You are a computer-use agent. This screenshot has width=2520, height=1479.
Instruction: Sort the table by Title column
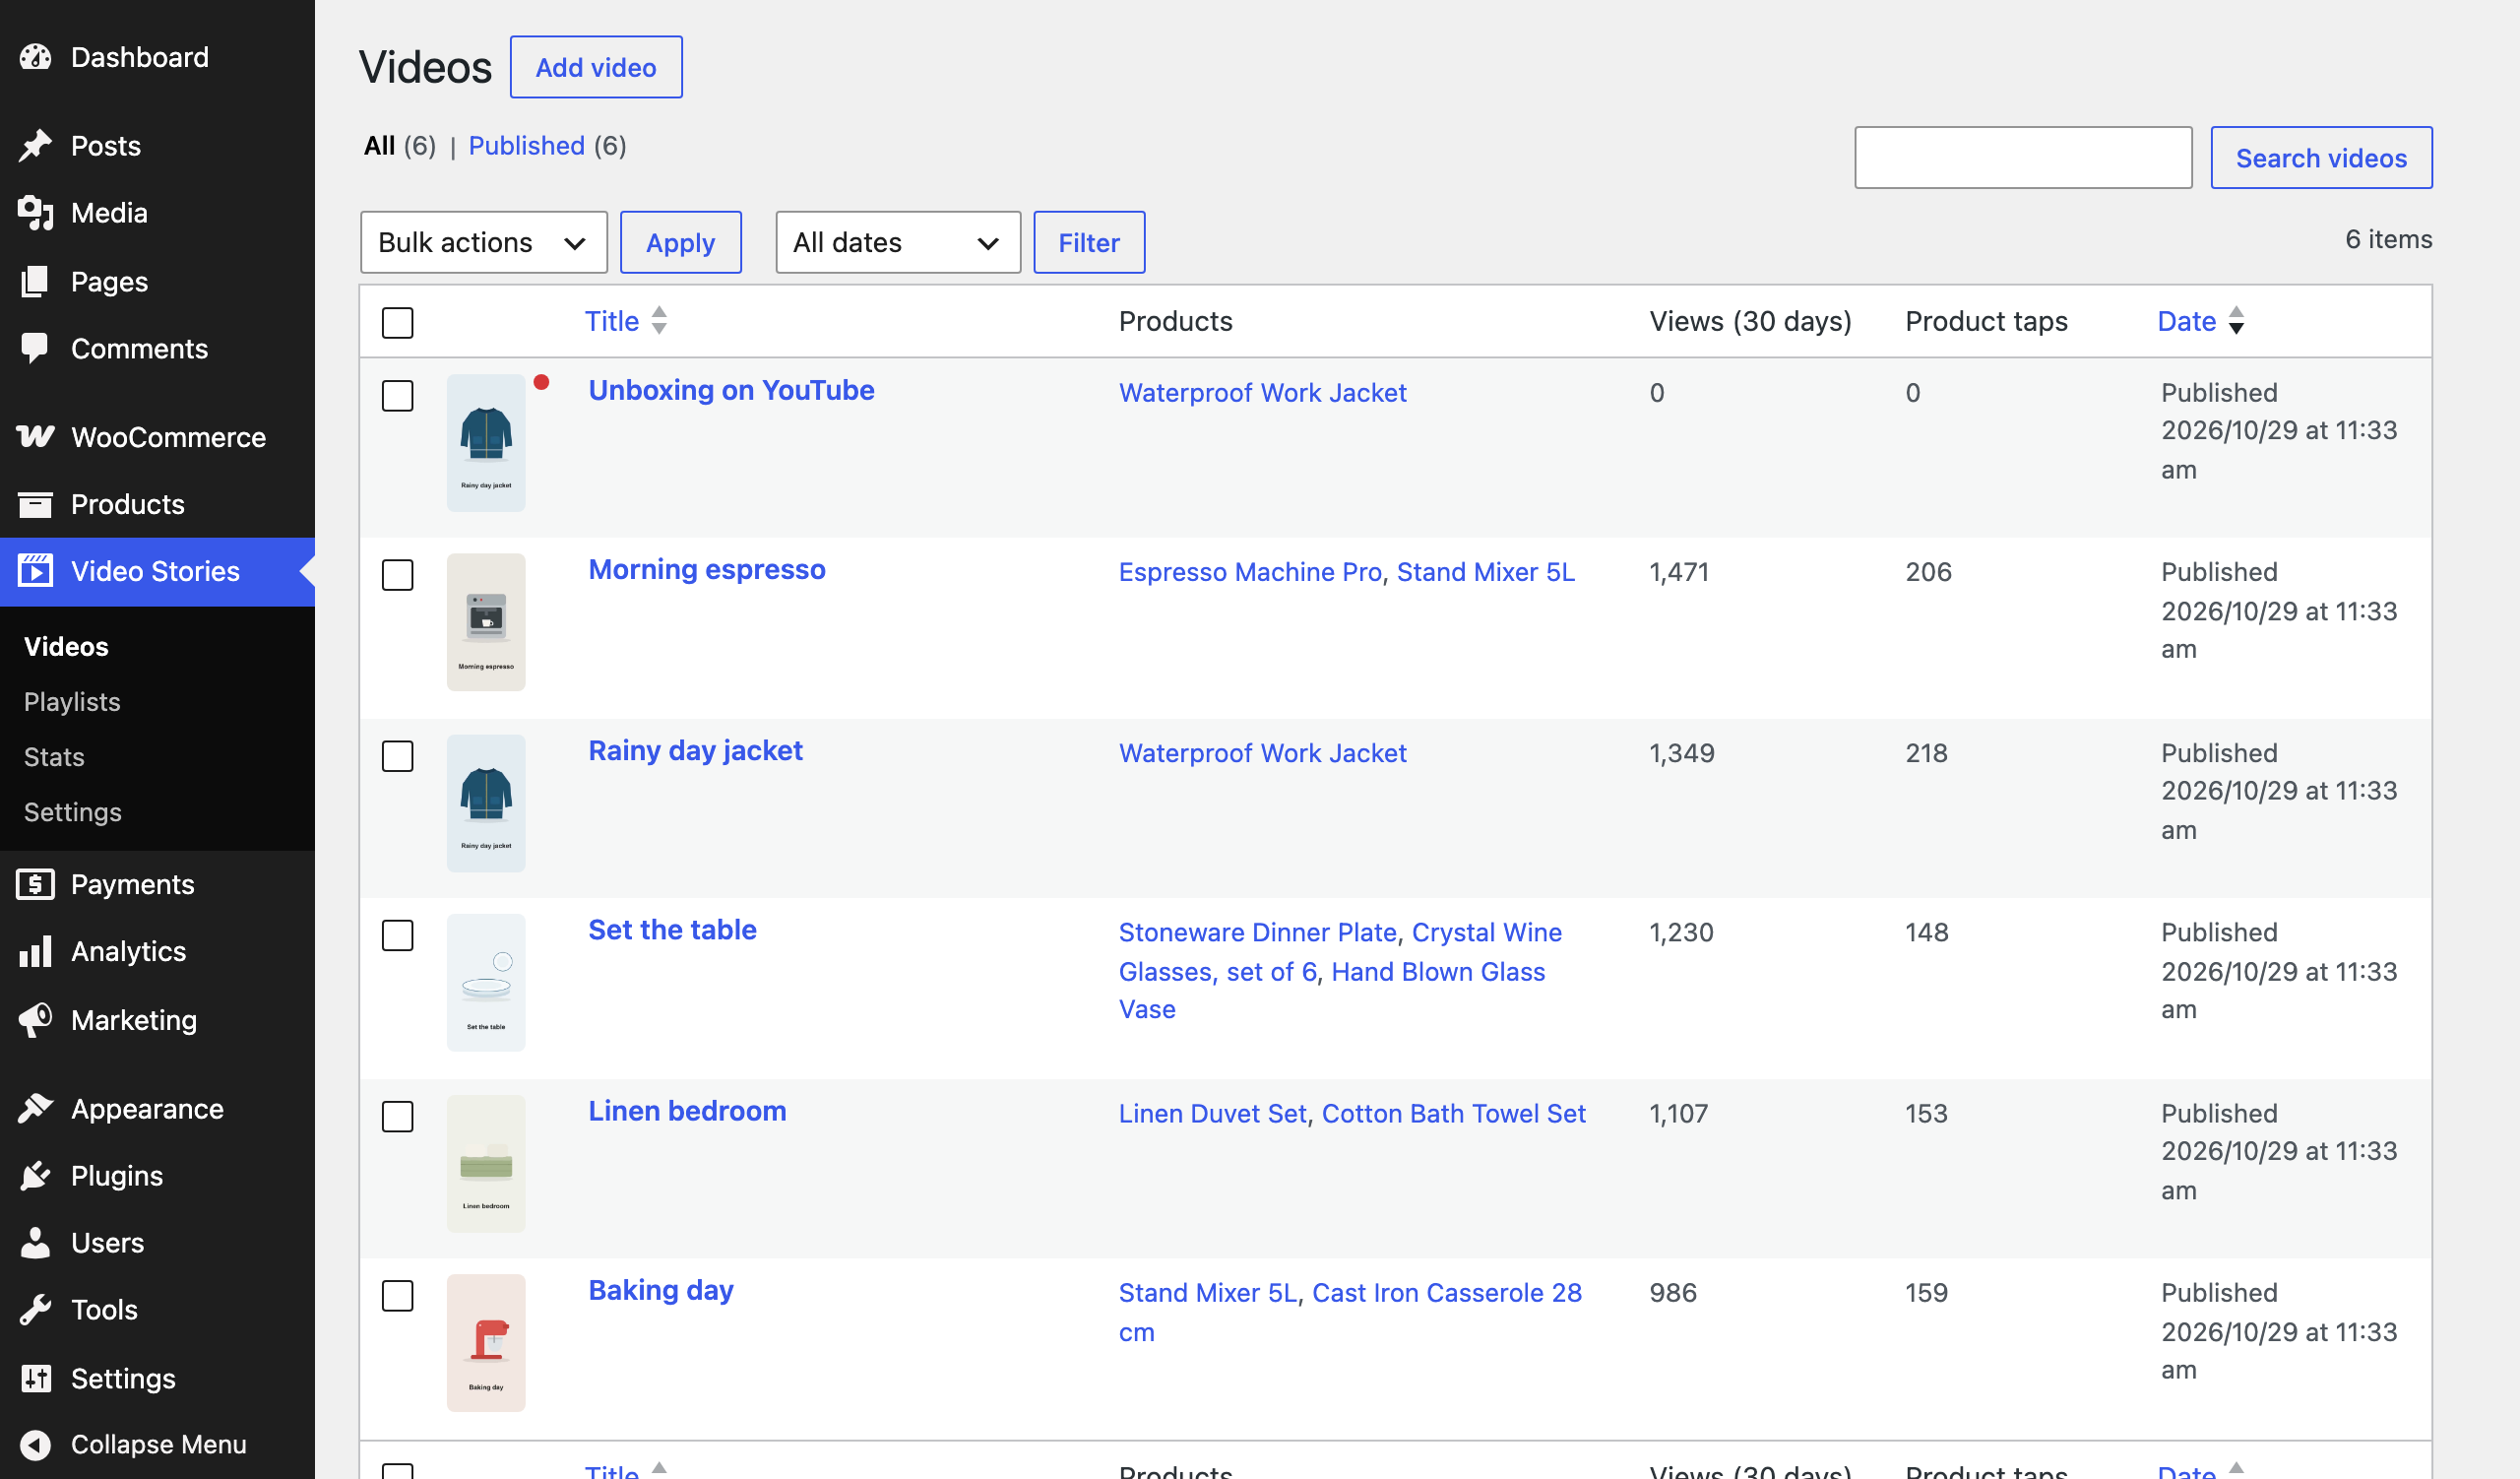pos(612,321)
